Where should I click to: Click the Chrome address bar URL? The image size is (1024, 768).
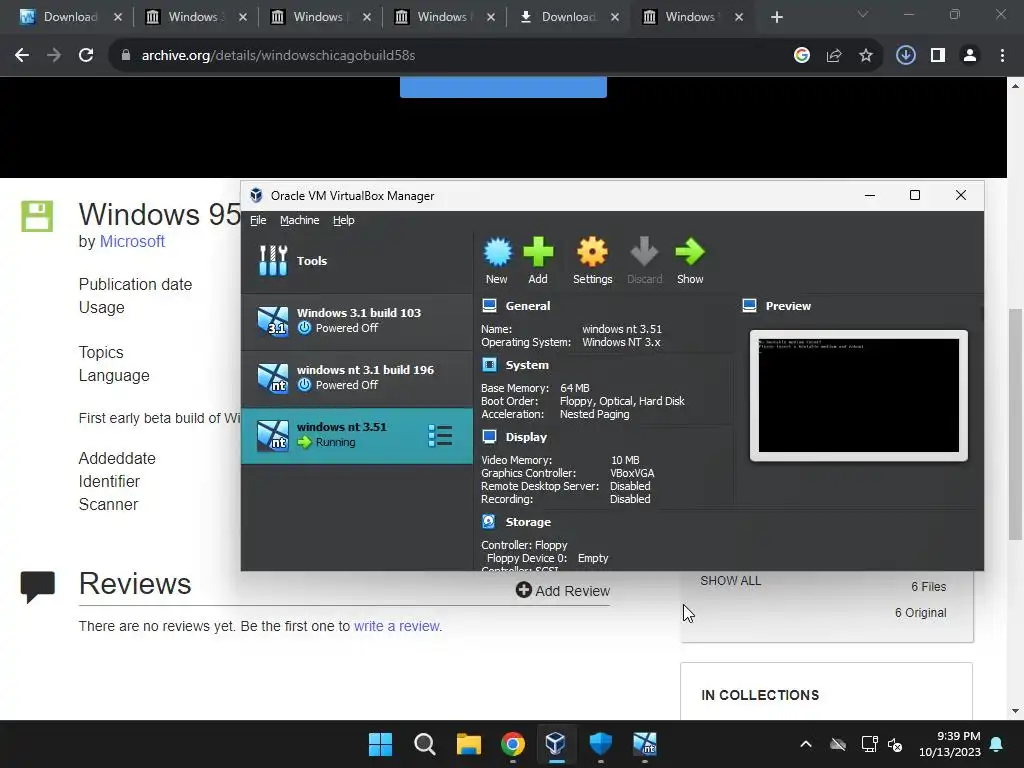(x=278, y=56)
